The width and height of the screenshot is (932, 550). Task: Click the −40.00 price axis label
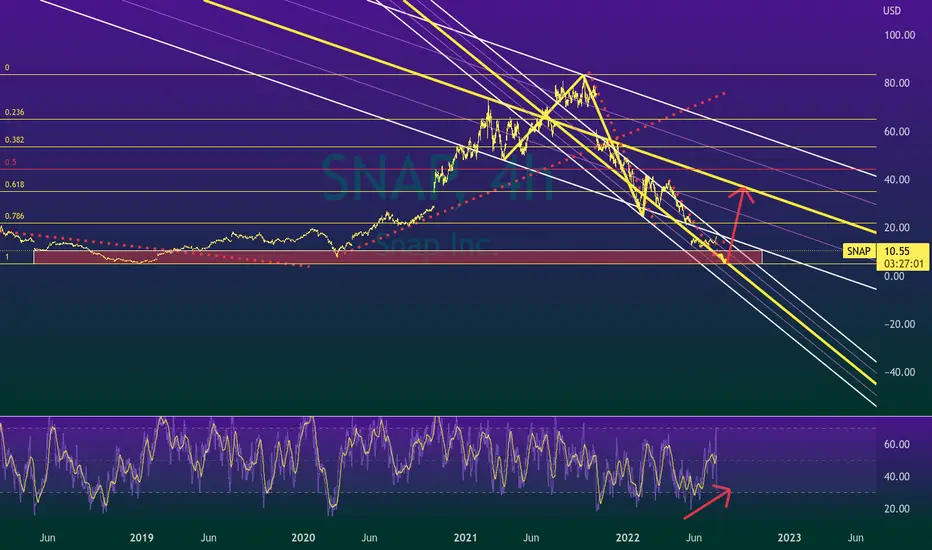point(899,372)
